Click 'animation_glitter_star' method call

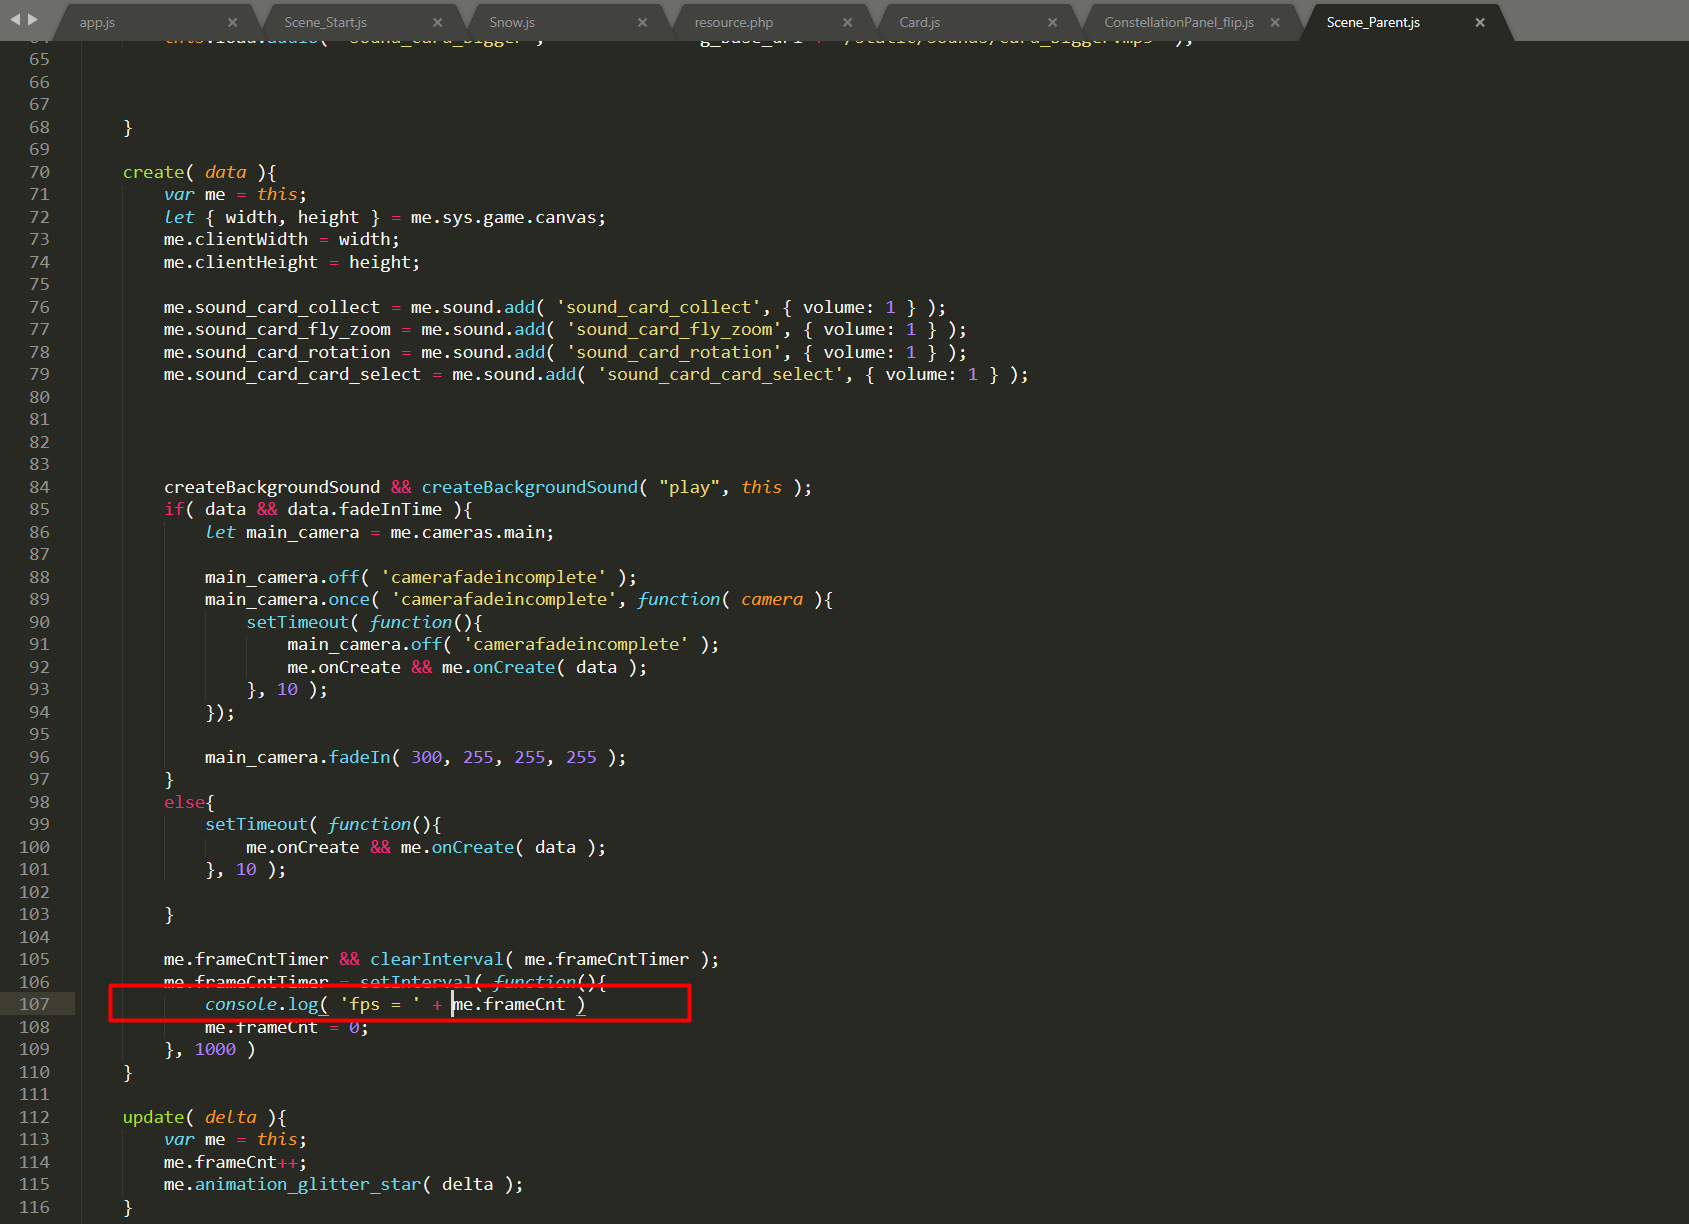[x=308, y=1184]
